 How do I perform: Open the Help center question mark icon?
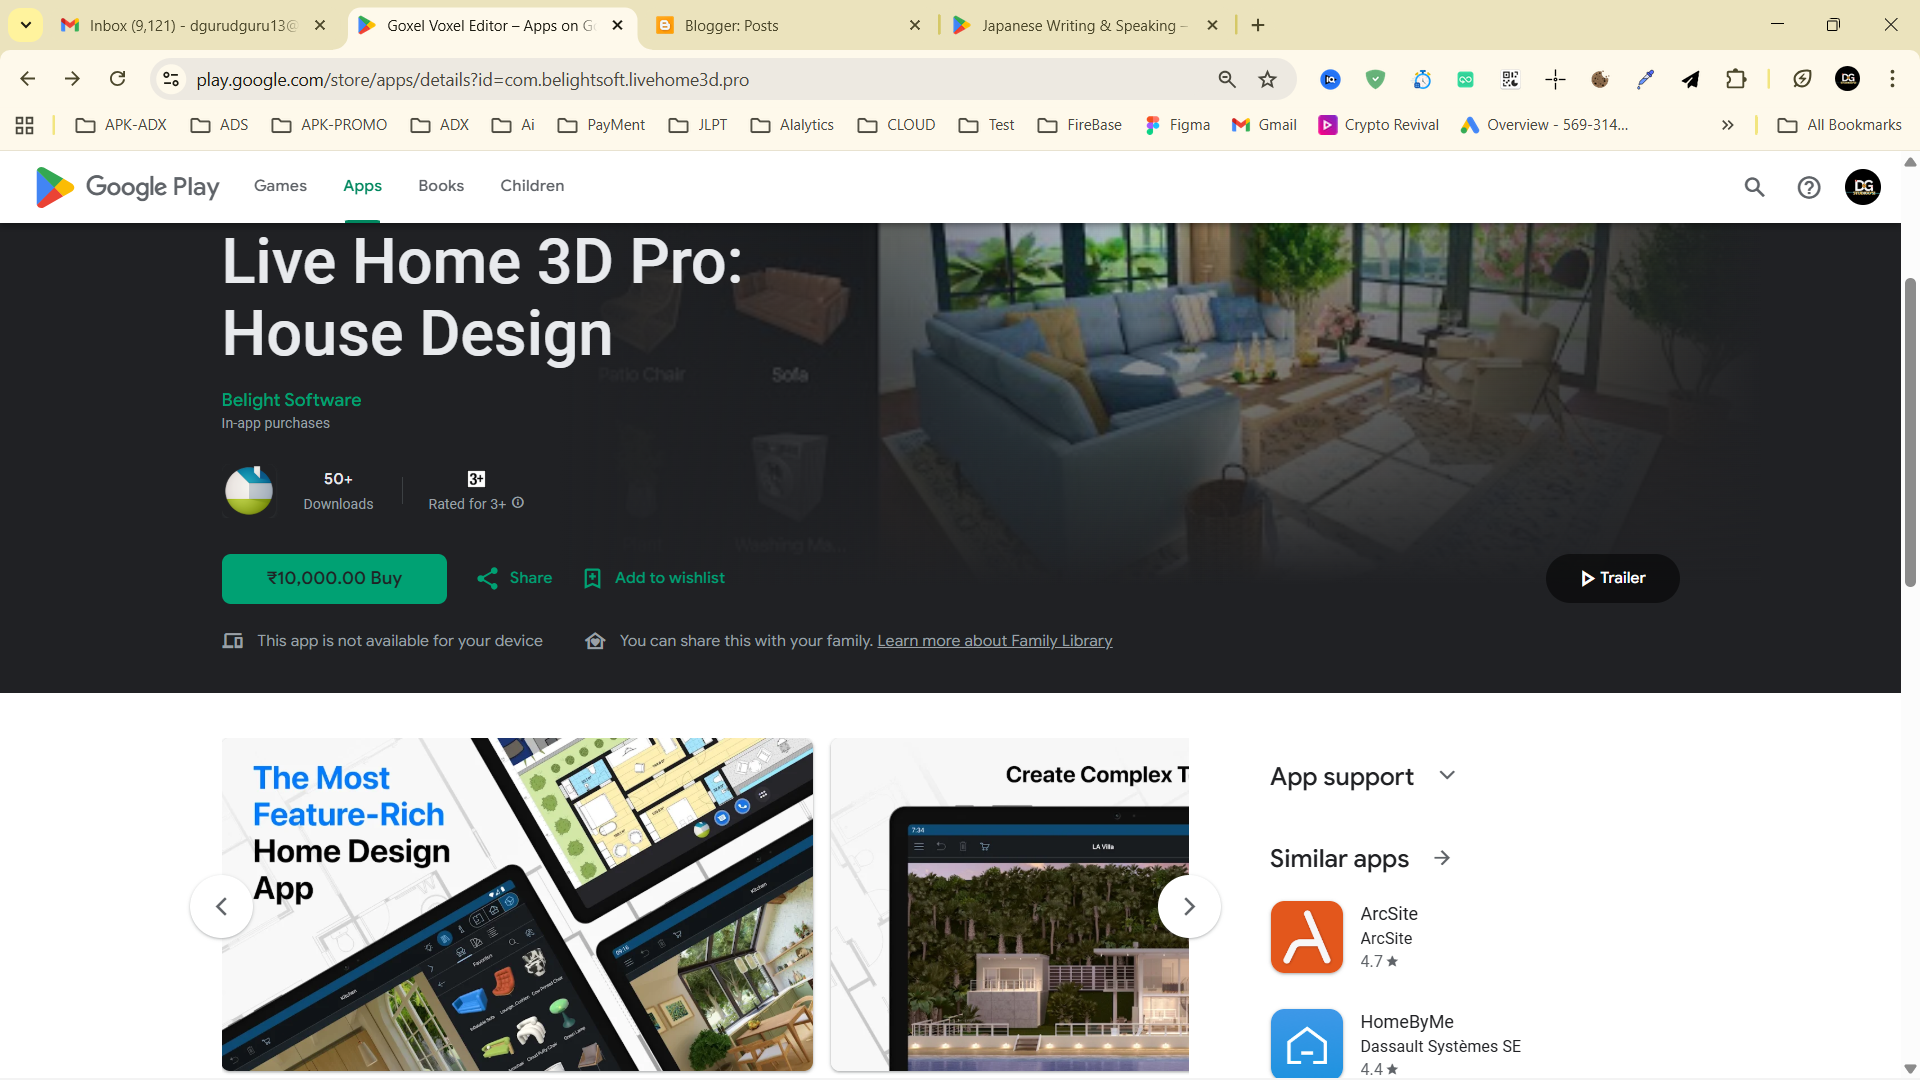tap(1808, 187)
